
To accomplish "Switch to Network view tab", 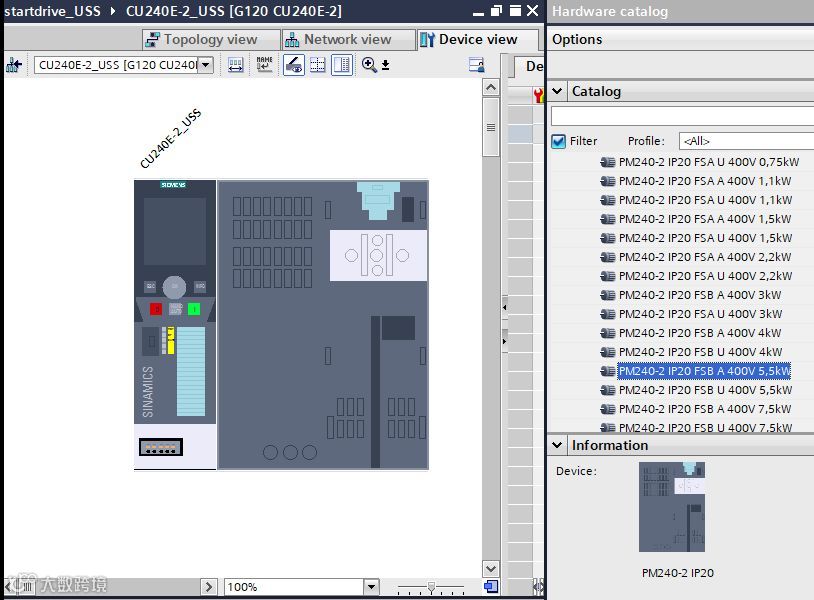I will (x=348, y=39).
